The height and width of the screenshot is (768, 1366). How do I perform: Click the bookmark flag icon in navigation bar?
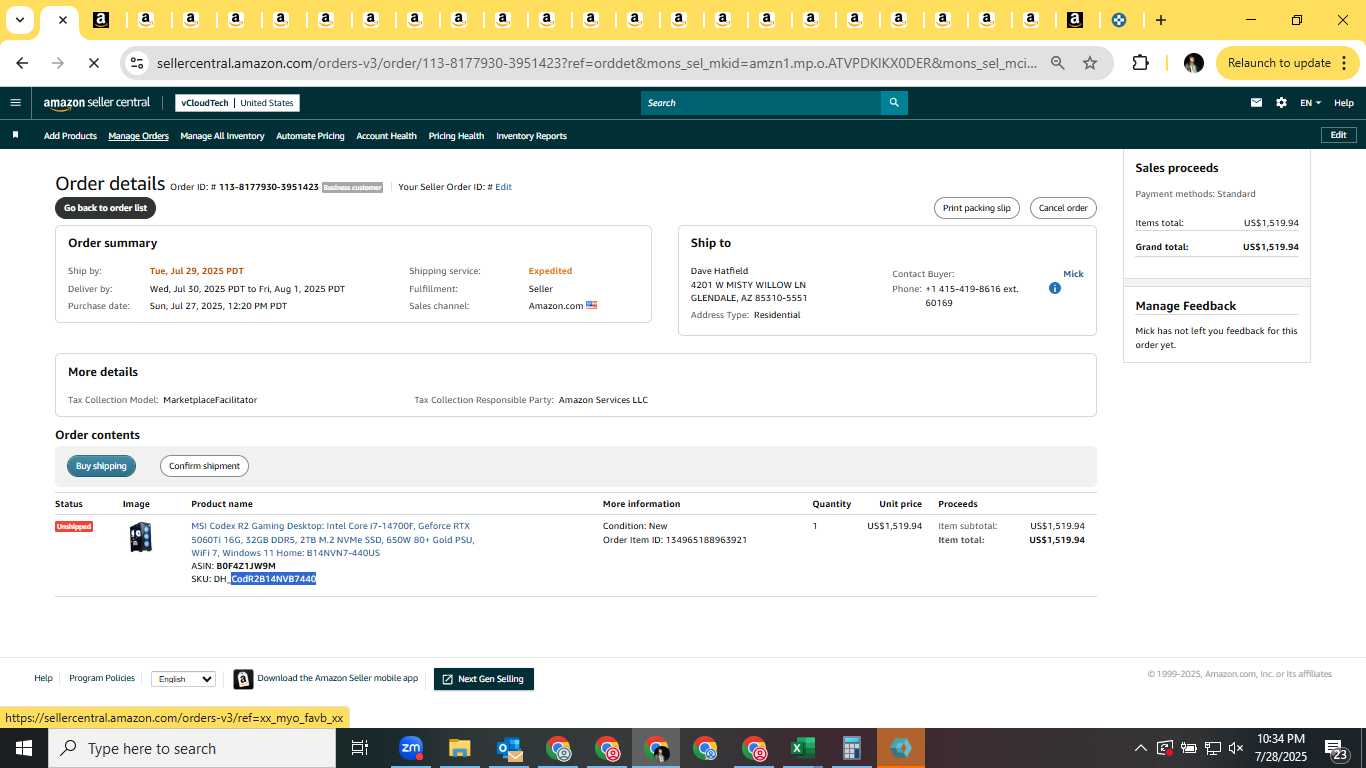(x=15, y=135)
